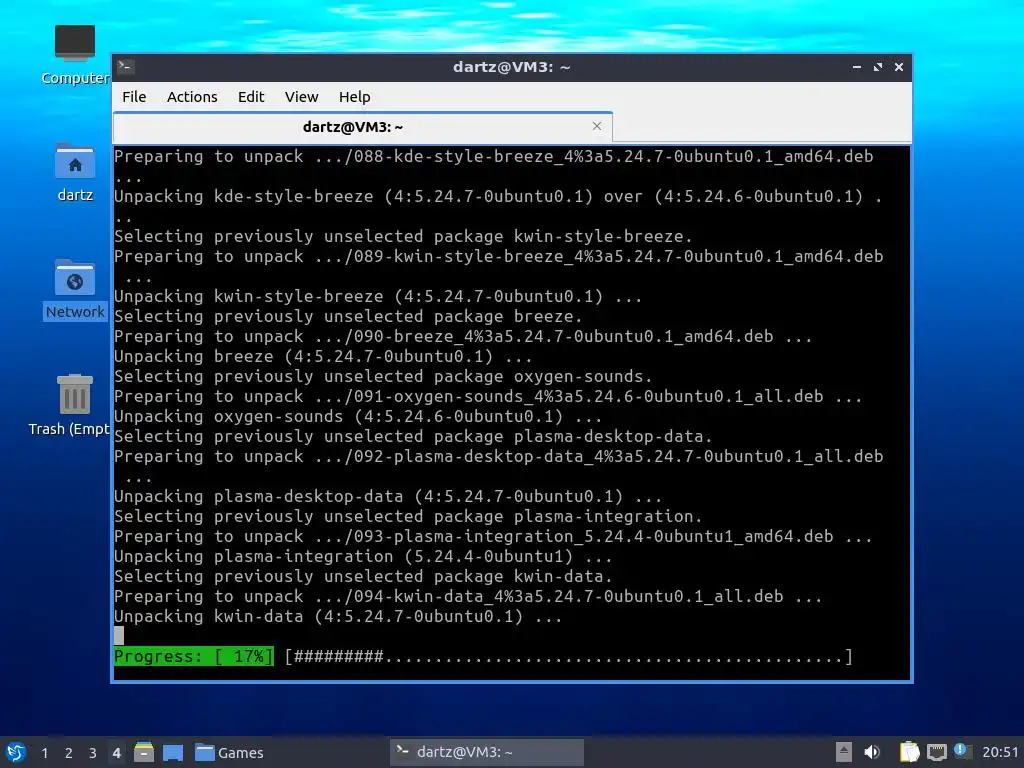Select the Computer desktop icon
Screen dimensions: 1024x768
tap(75, 55)
